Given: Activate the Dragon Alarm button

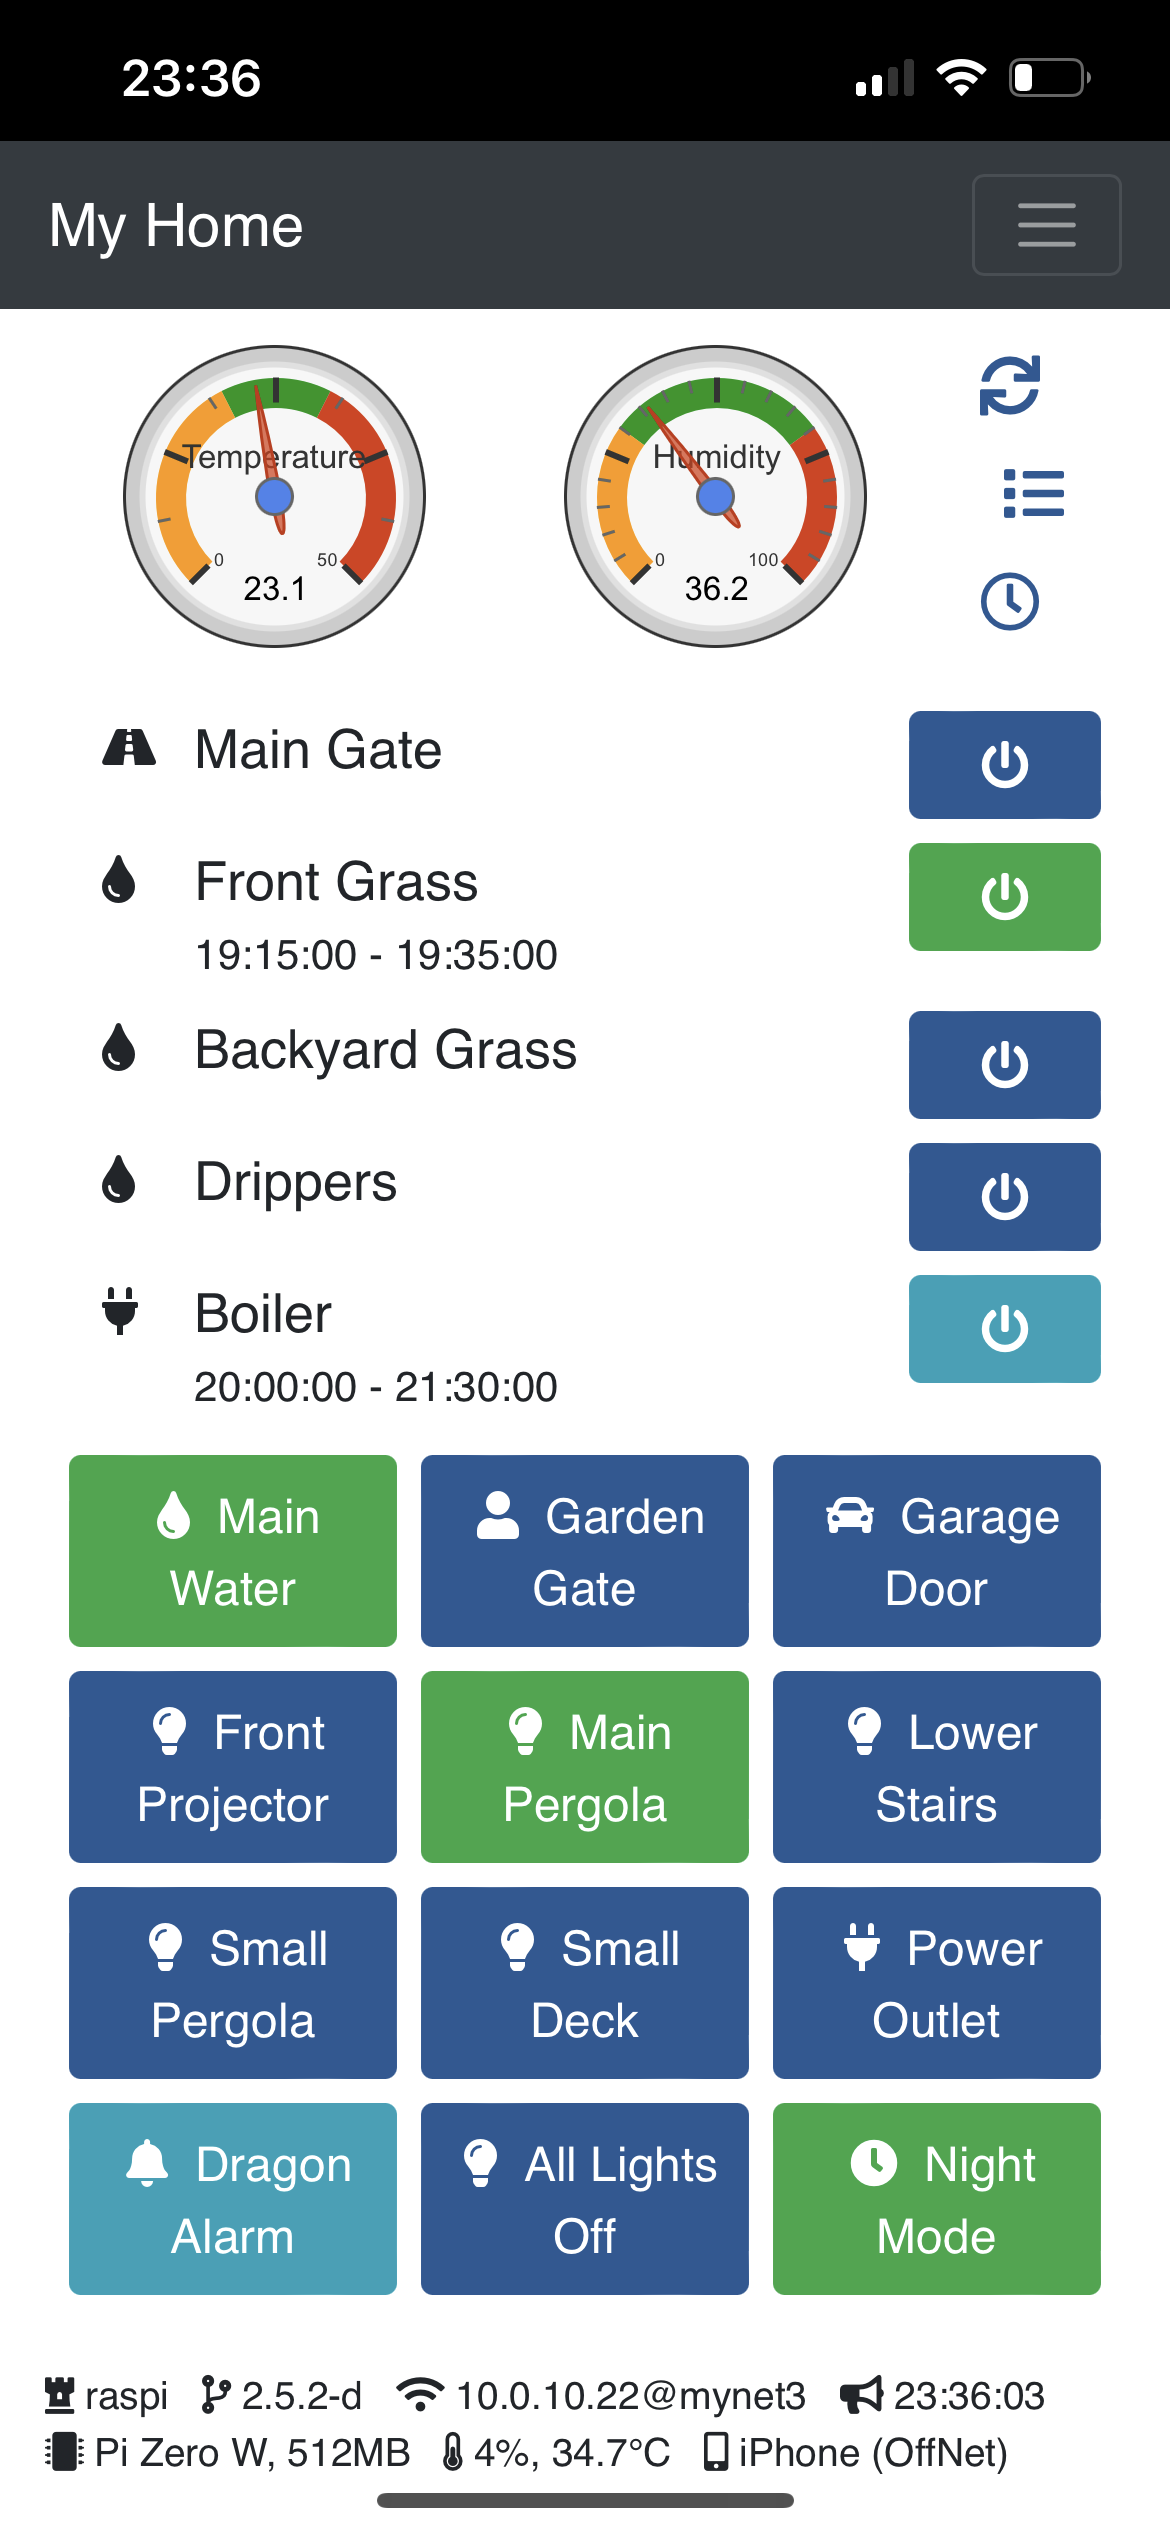Looking at the screenshot, I should point(232,2199).
